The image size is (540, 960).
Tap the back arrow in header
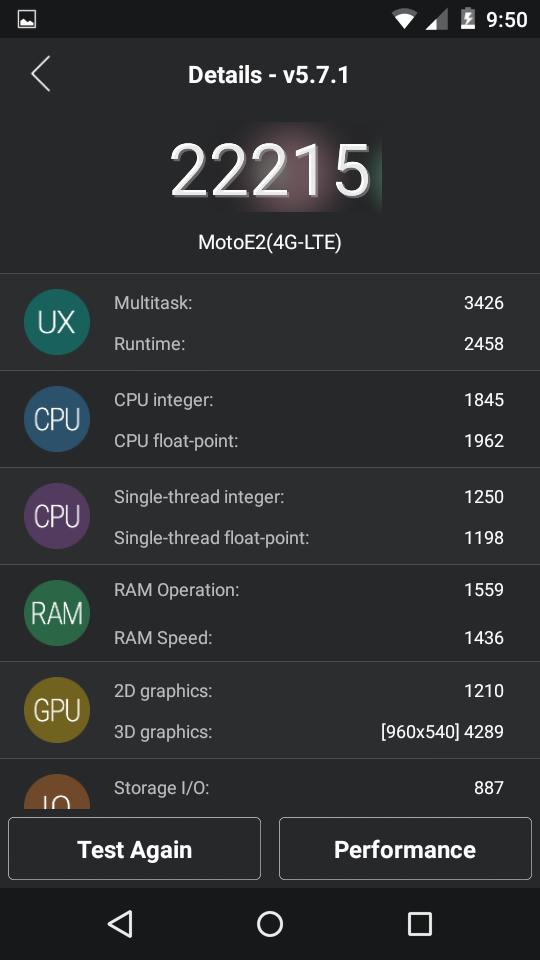(x=40, y=74)
